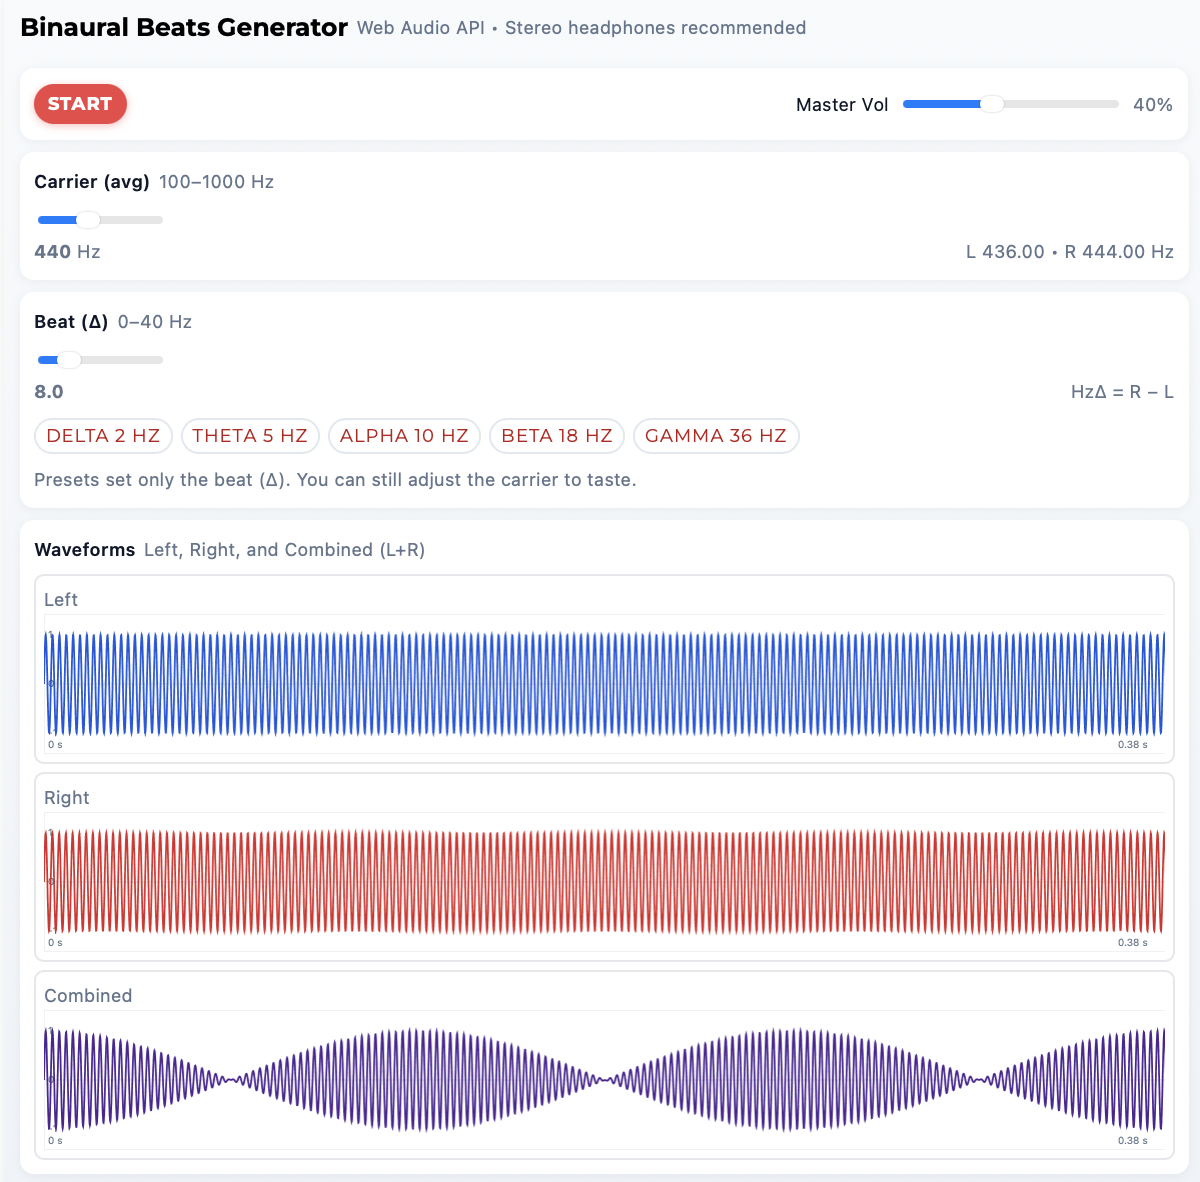1200x1182 pixels.
Task: Click the Carrier frequency slider handle
Action: click(88, 220)
